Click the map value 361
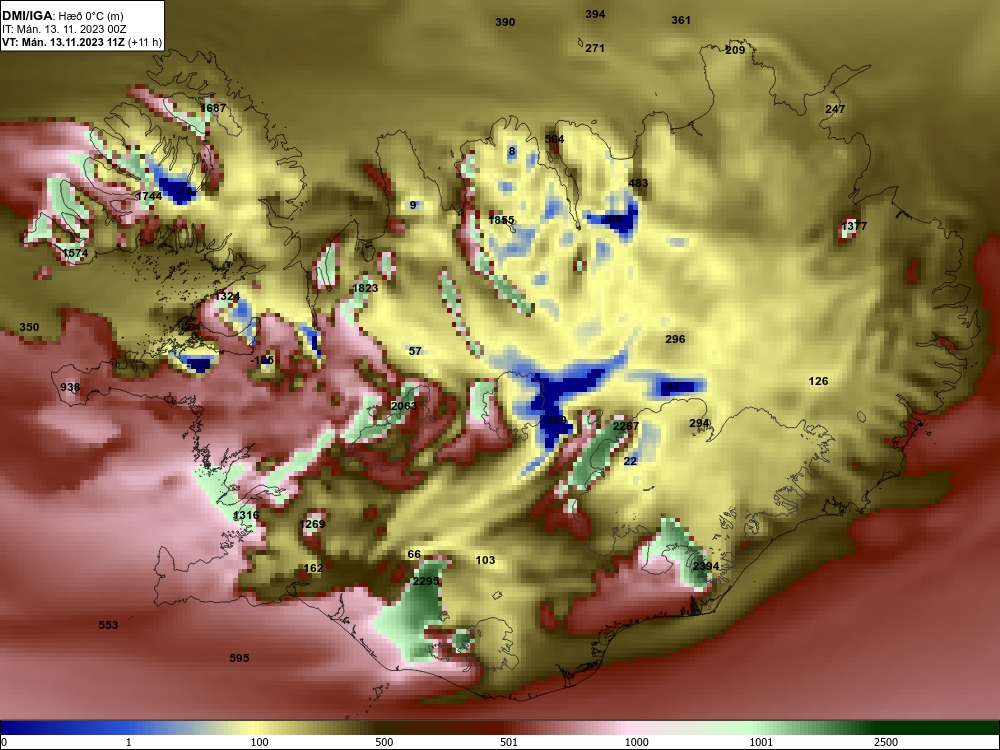The height and width of the screenshot is (750, 1000). point(681,20)
